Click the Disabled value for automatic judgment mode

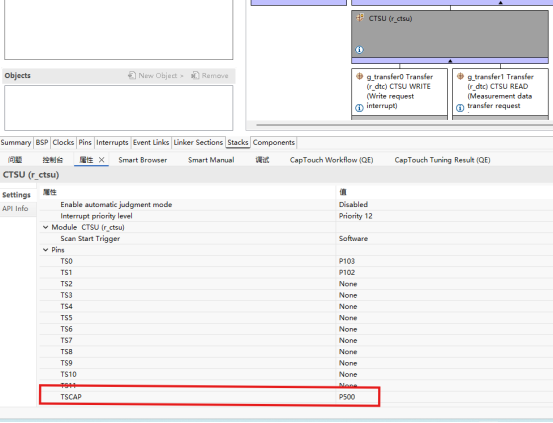click(353, 205)
